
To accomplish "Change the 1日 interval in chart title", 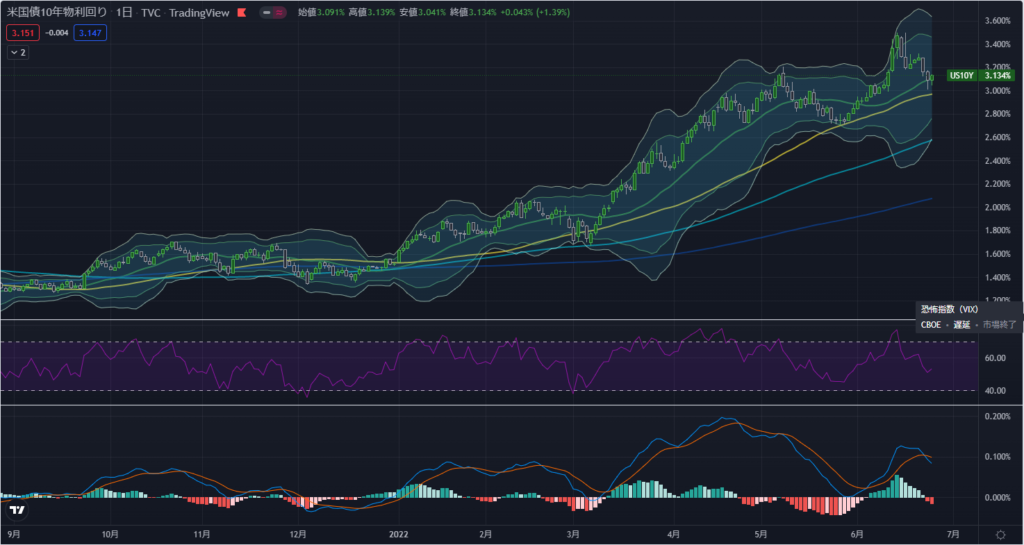I will pyautogui.click(x=124, y=13).
